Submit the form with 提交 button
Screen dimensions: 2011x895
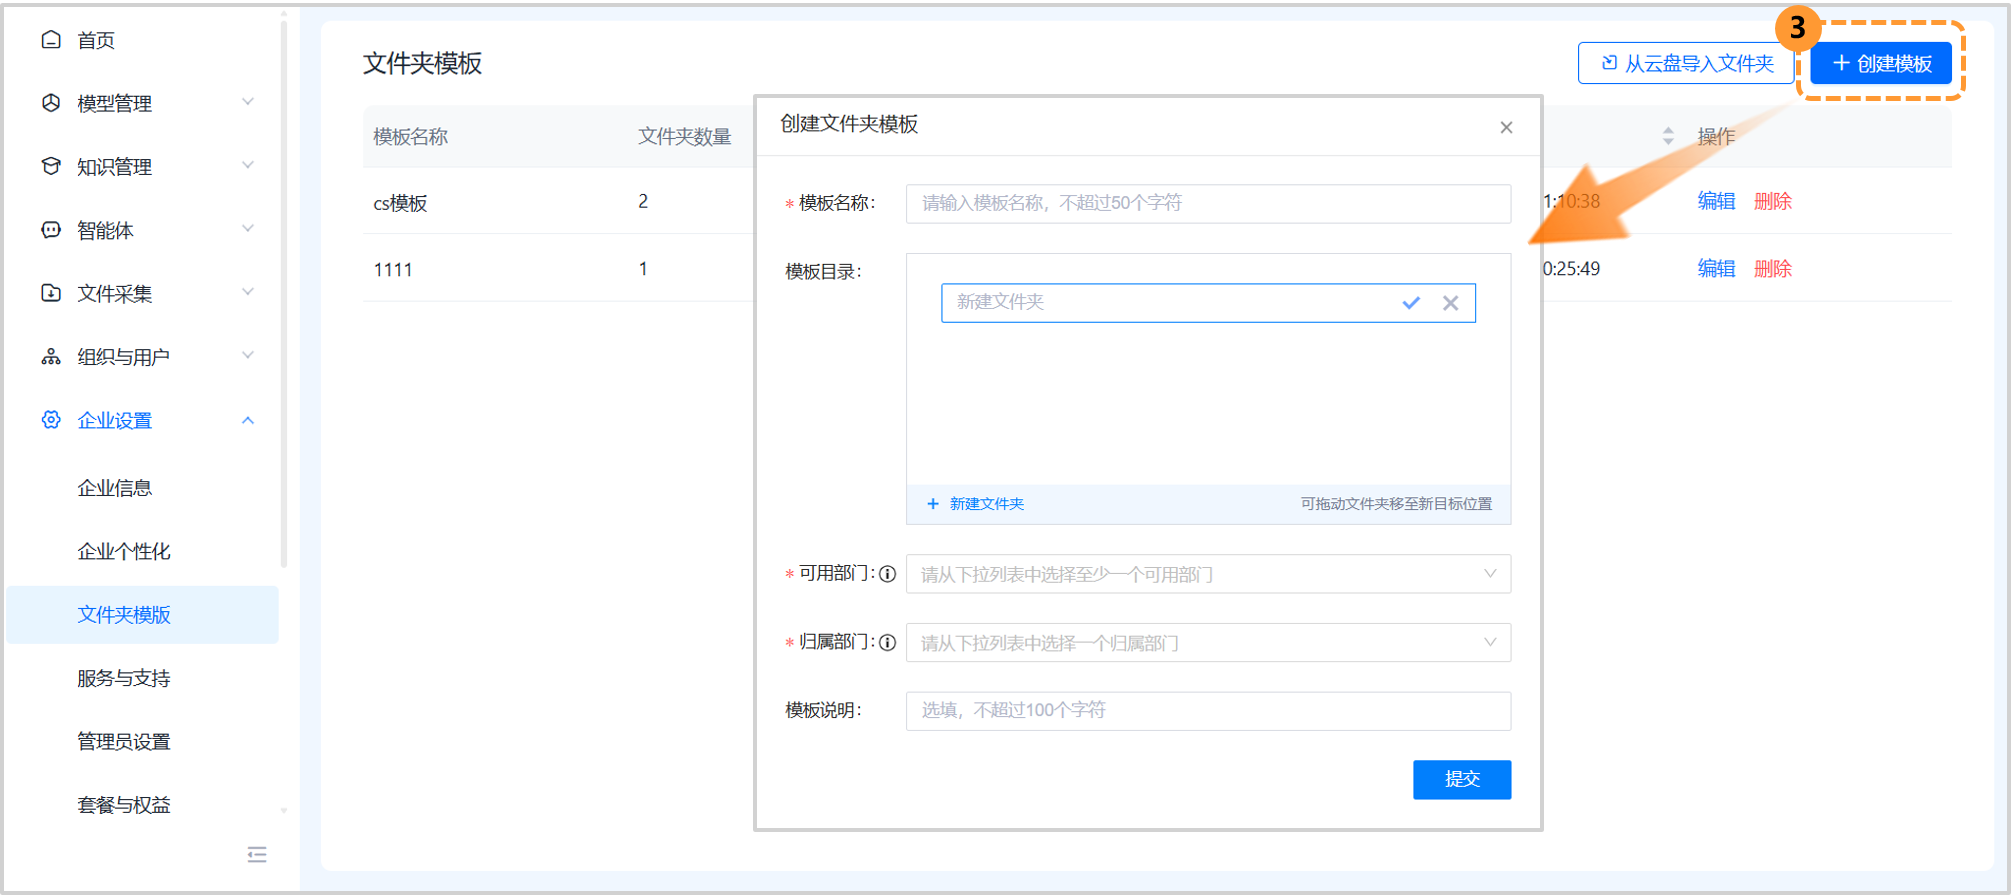pos(1462,779)
